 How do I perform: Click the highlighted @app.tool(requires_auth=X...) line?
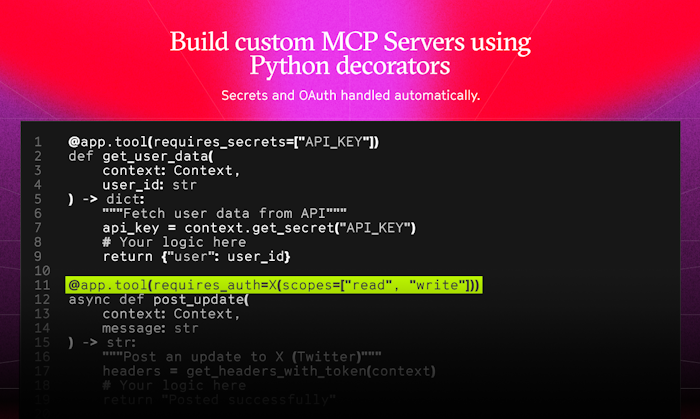pos(274,285)
